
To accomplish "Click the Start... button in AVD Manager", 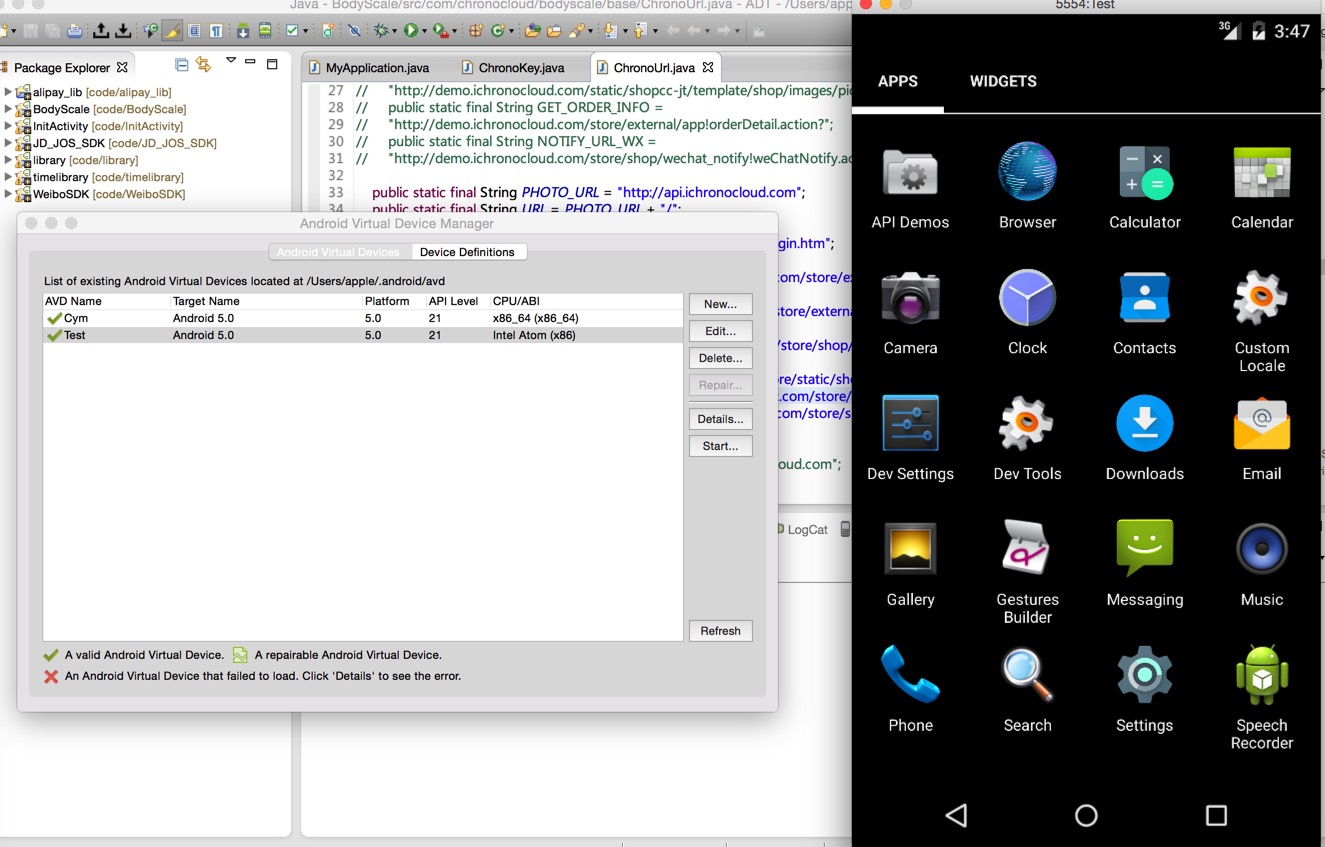I will [x=721, y=446].
